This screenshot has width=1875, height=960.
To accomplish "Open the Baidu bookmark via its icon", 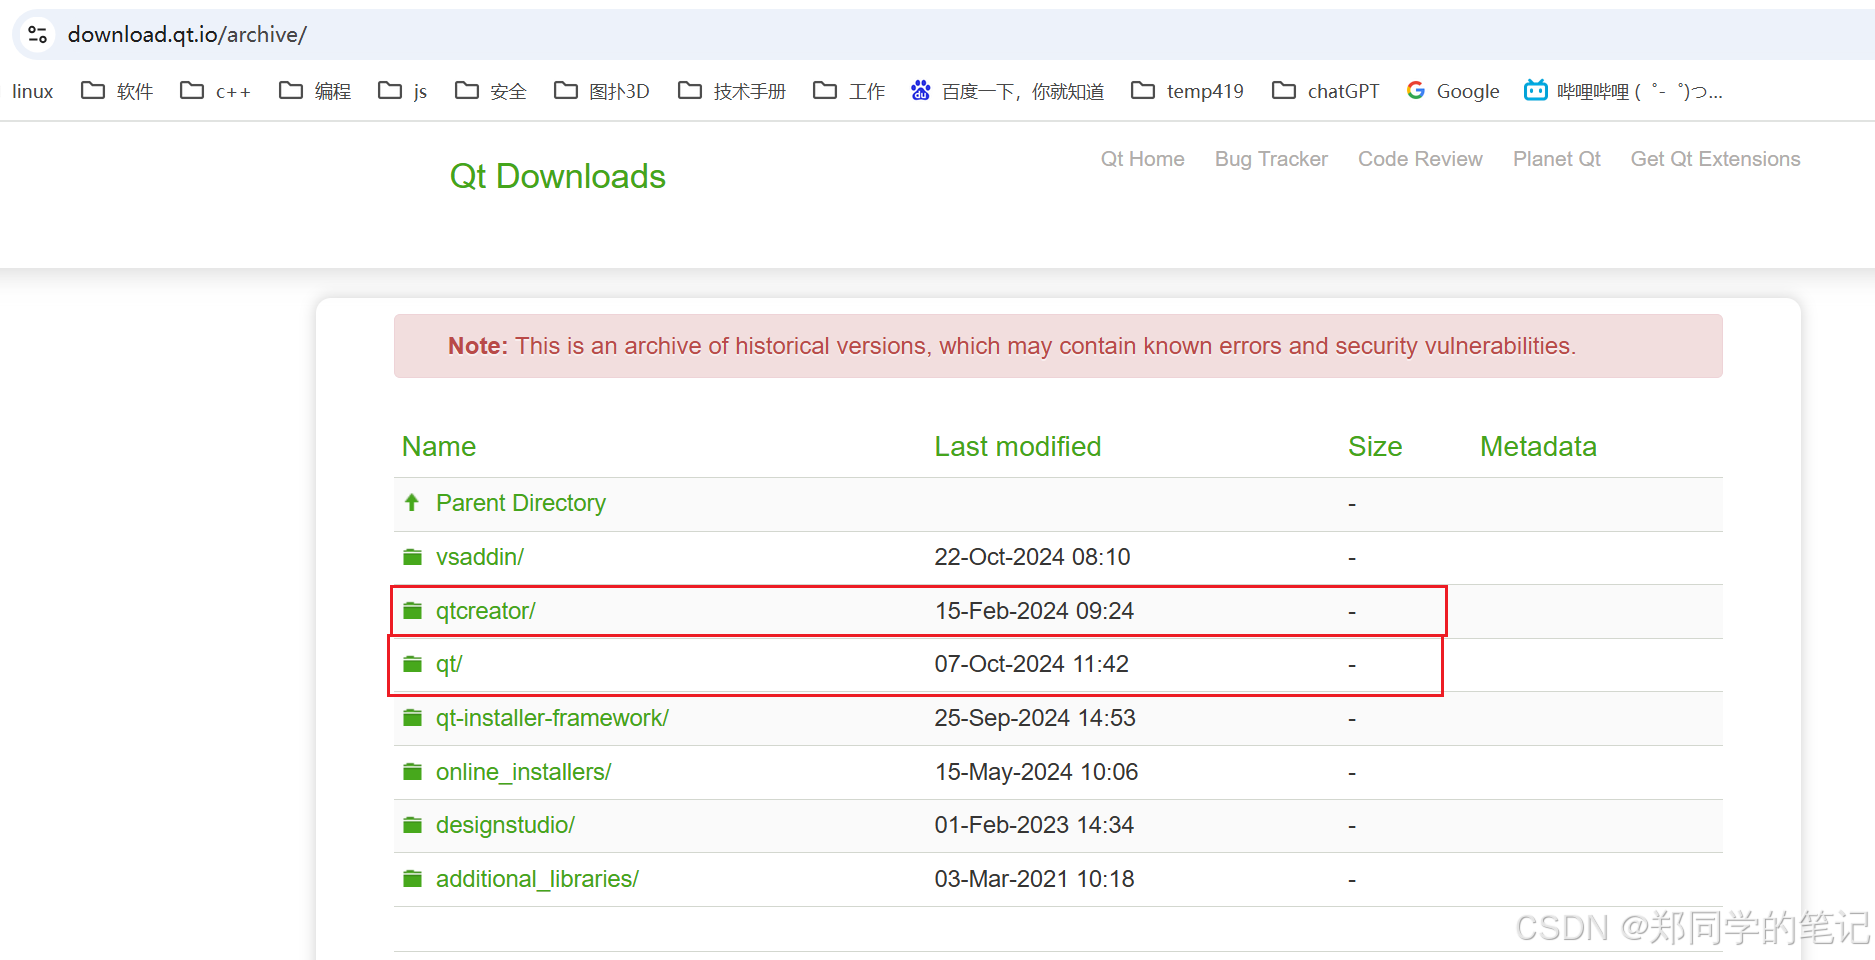I will (920, 90).
